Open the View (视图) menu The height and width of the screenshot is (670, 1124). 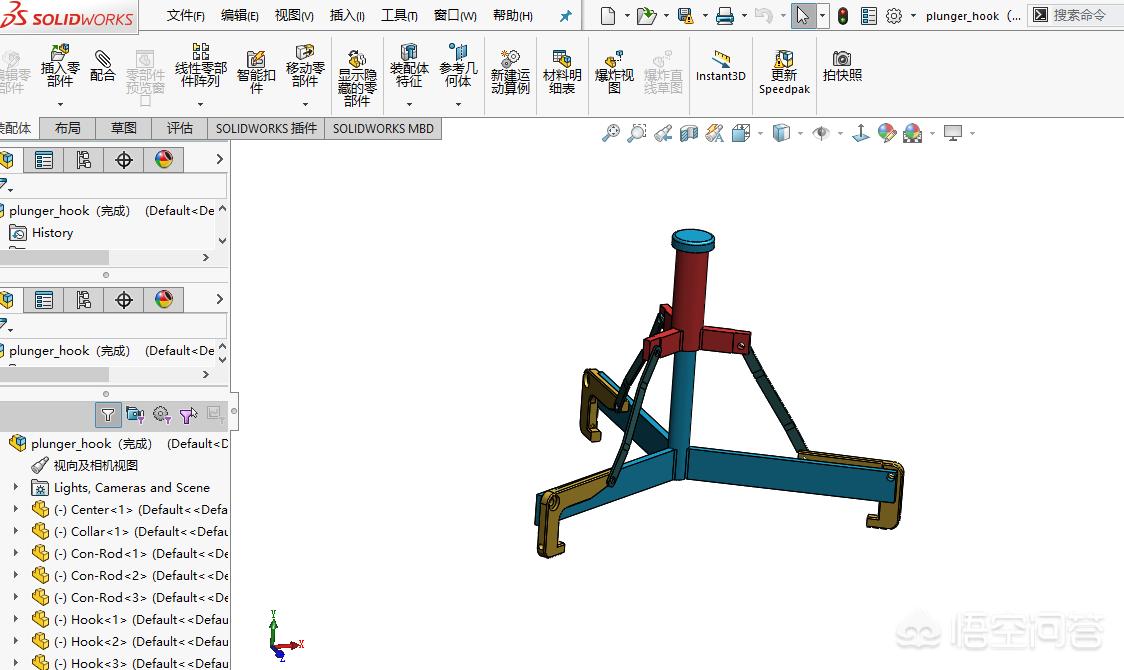click(x=294, y=16)
